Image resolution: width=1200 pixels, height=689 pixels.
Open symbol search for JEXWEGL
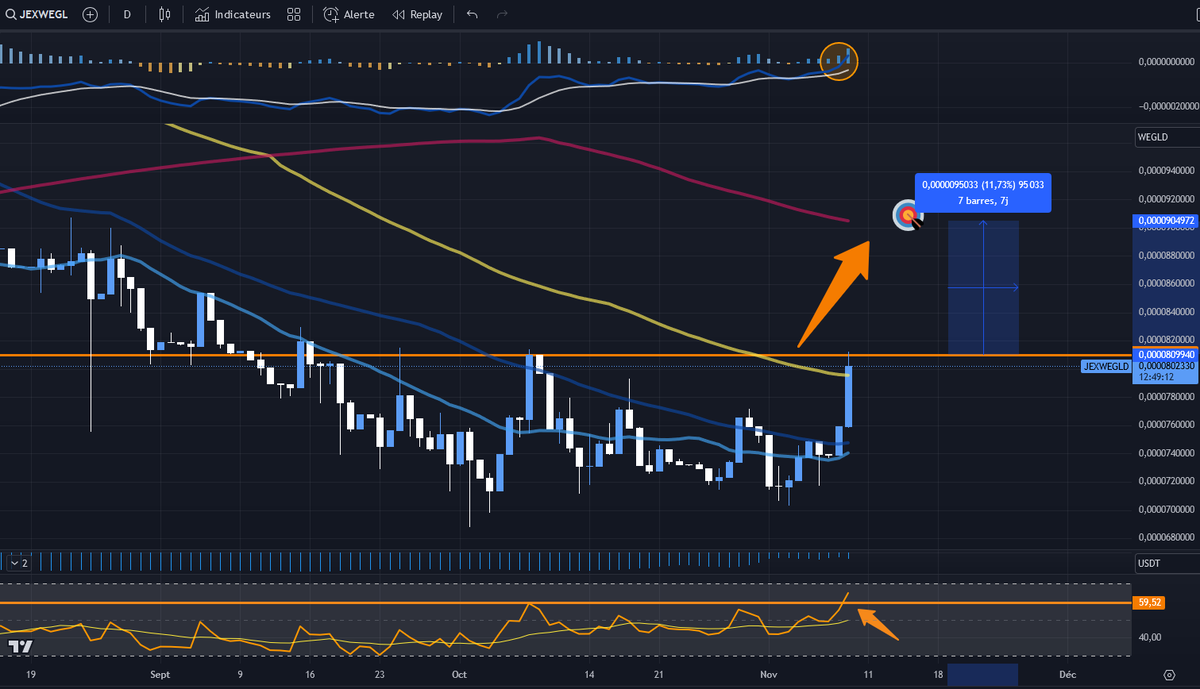coord(36,15)
